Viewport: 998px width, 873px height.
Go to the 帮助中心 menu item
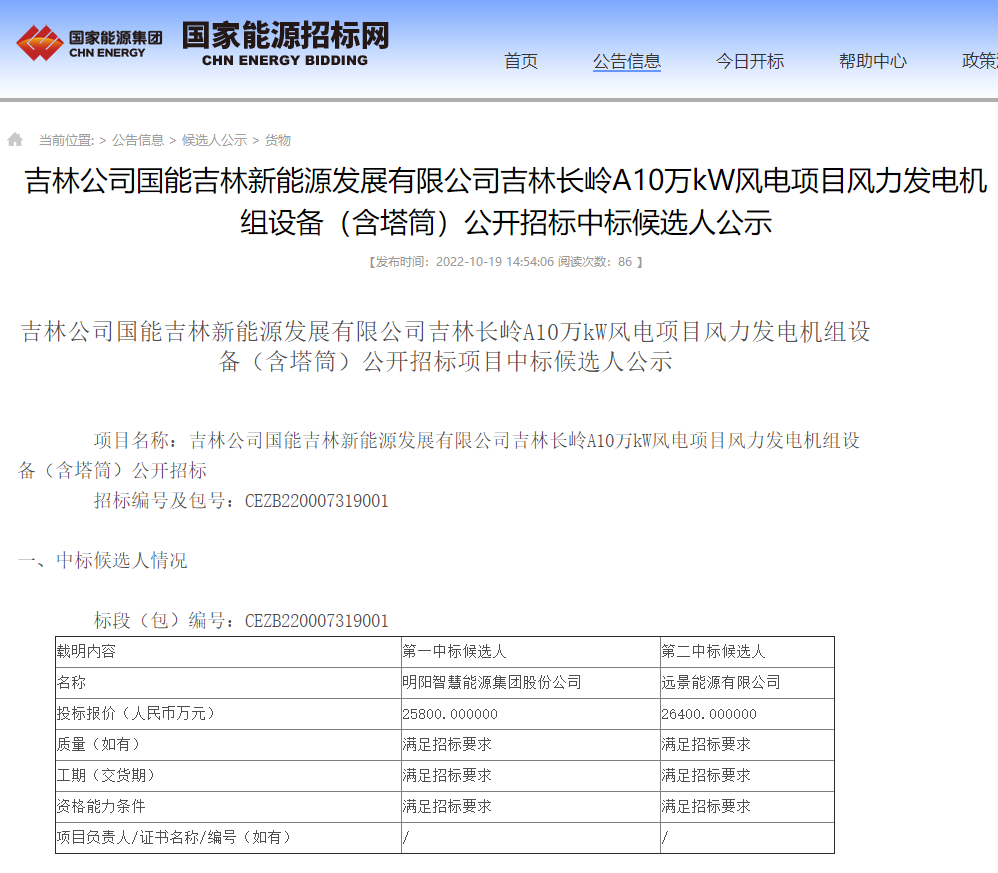(873, 61)
